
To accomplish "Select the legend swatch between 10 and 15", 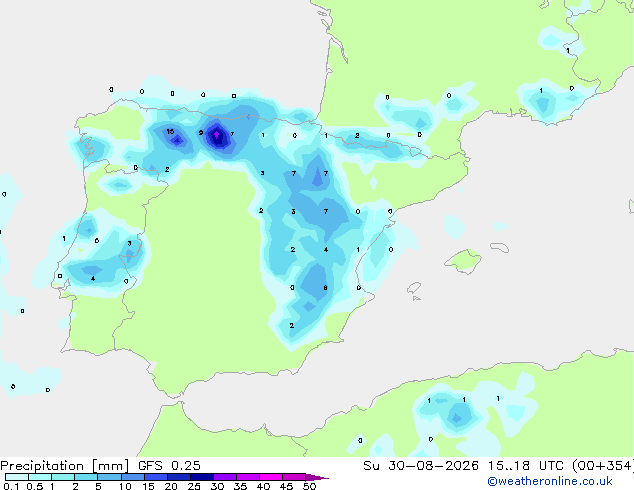I will click(133, 477).
